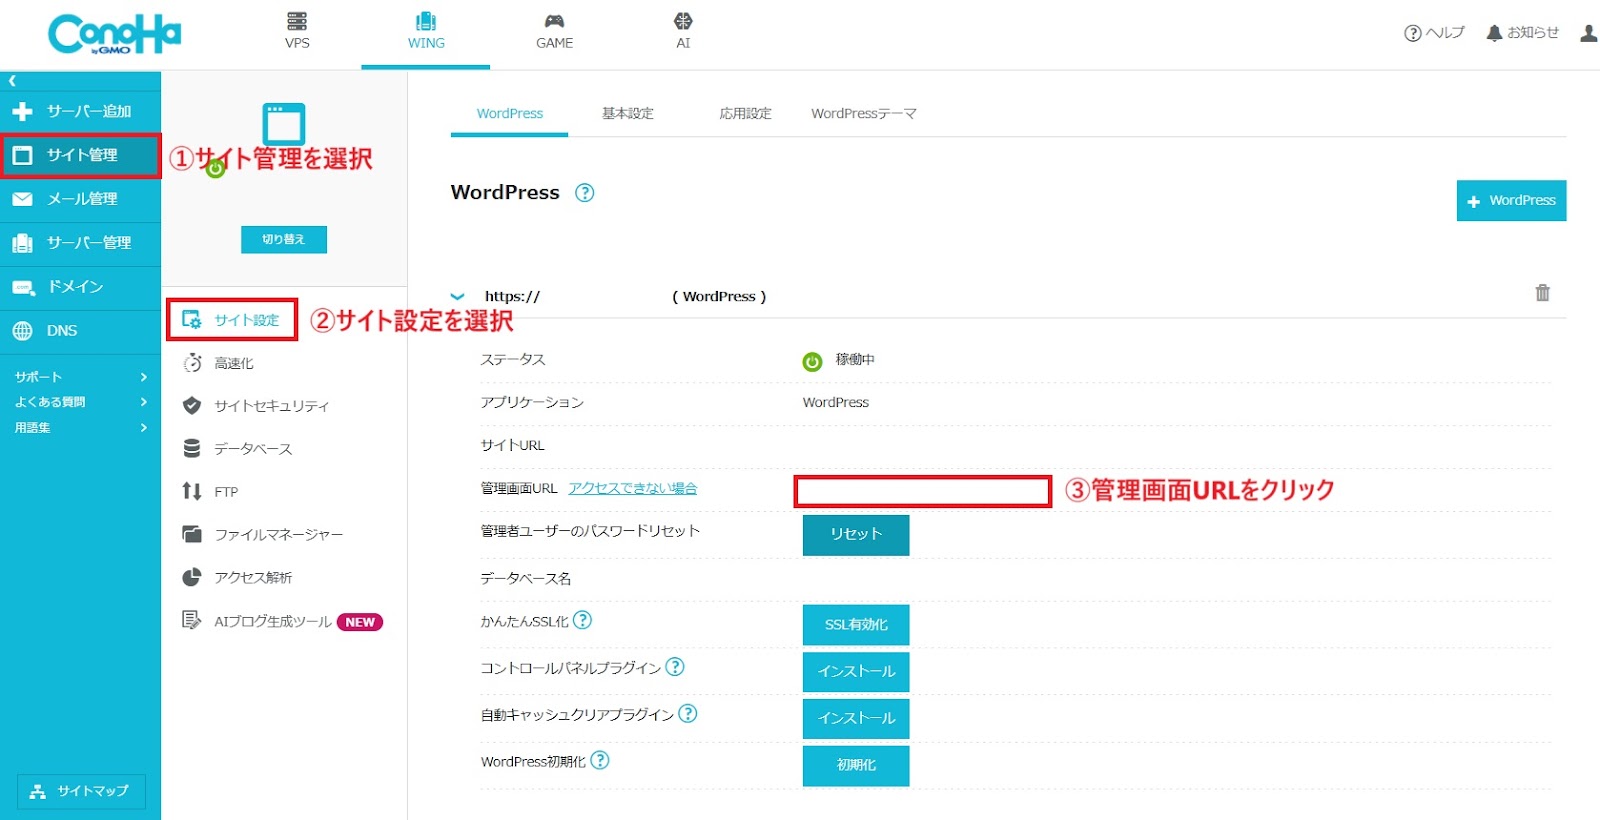1600x820 pixels.
Task: Click the green 稼働中 status icon
Action: point(812,362)
